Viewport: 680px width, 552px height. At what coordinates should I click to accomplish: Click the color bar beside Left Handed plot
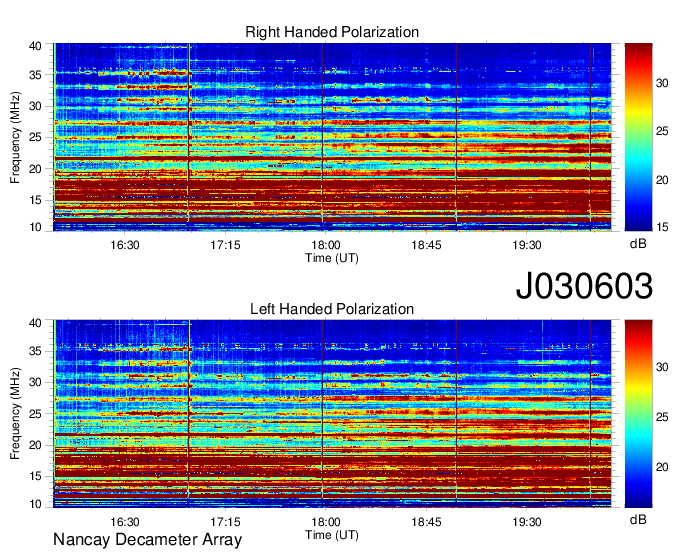coord(638,414)
